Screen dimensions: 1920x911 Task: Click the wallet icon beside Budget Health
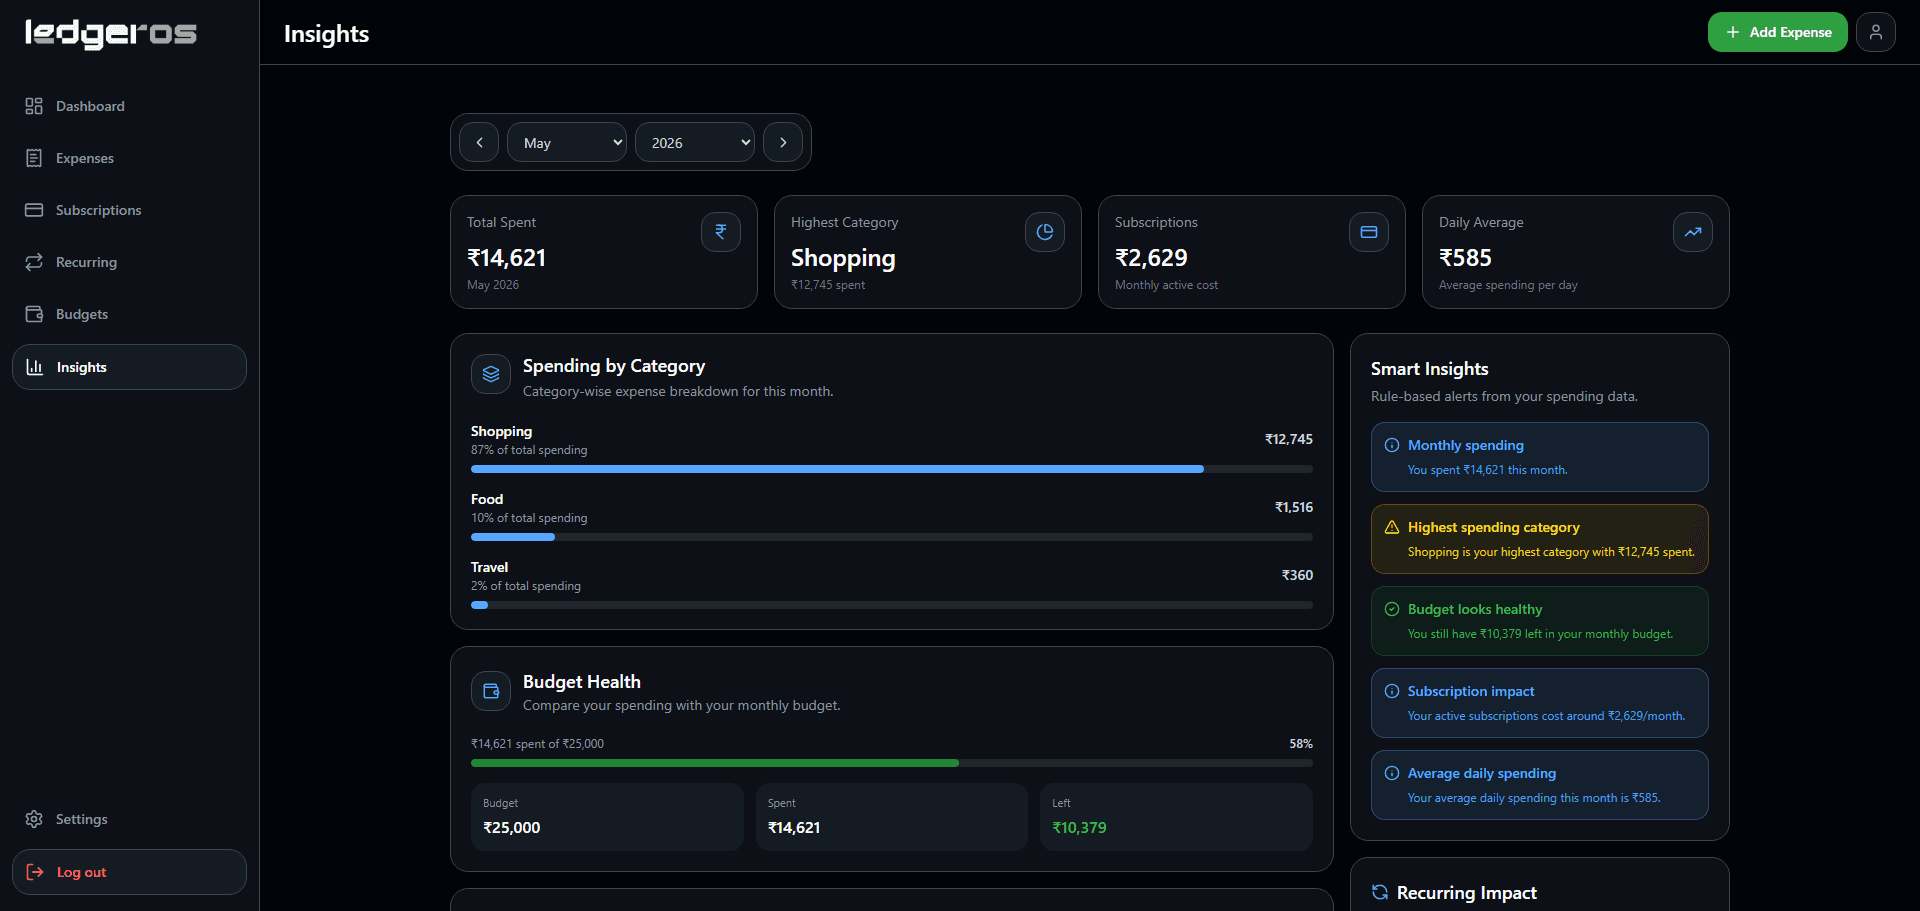(491, 691)
